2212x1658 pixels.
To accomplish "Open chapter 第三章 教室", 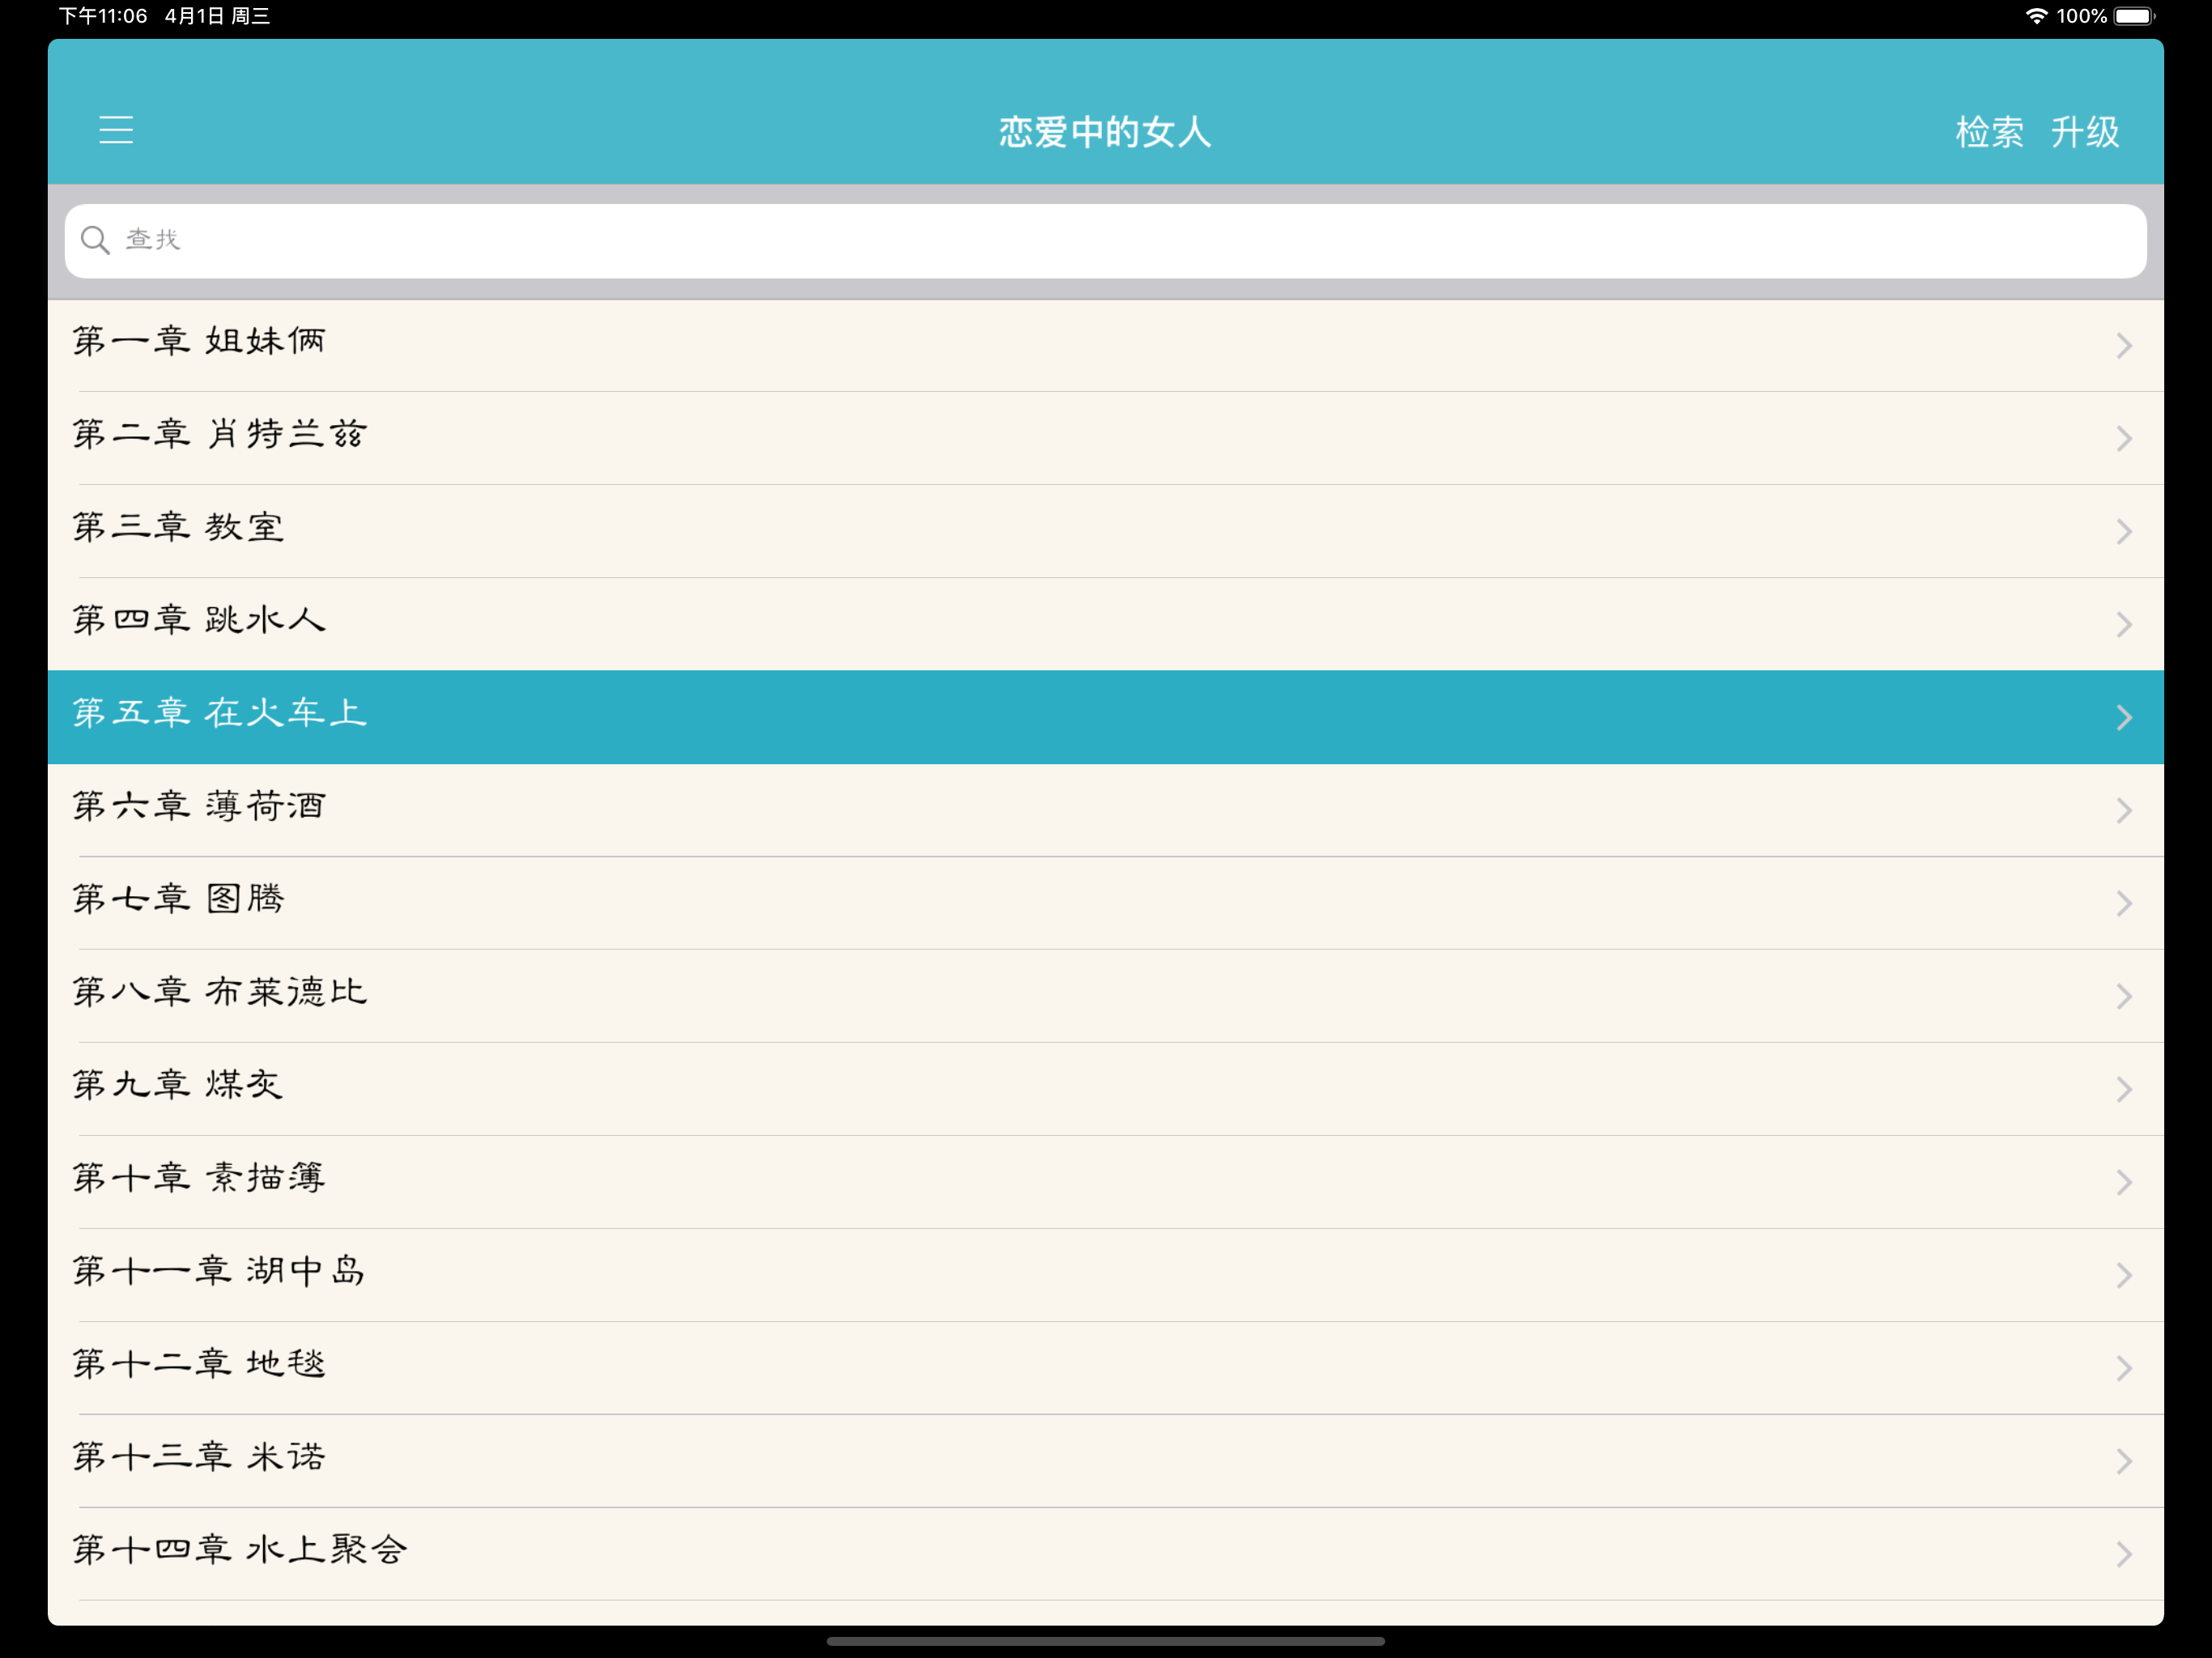I will [x=1105, y=531].
